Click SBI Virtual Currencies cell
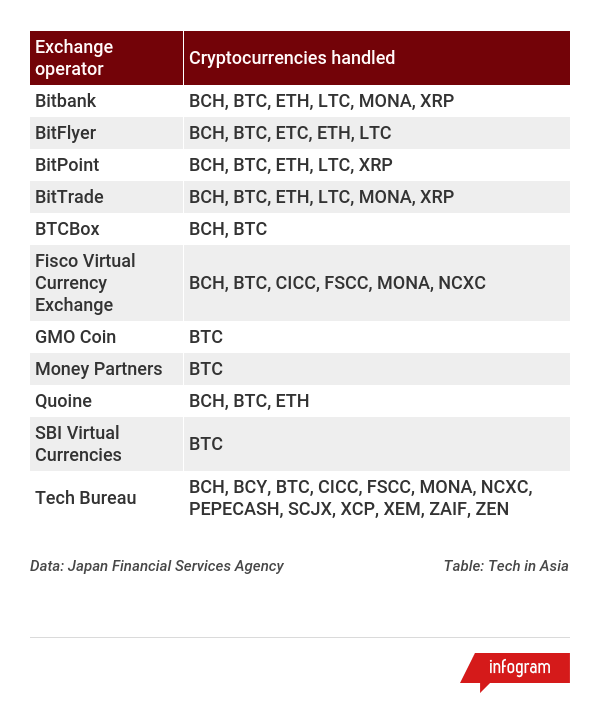The width and height of the screenshot is (600, 711). point(106,444)
